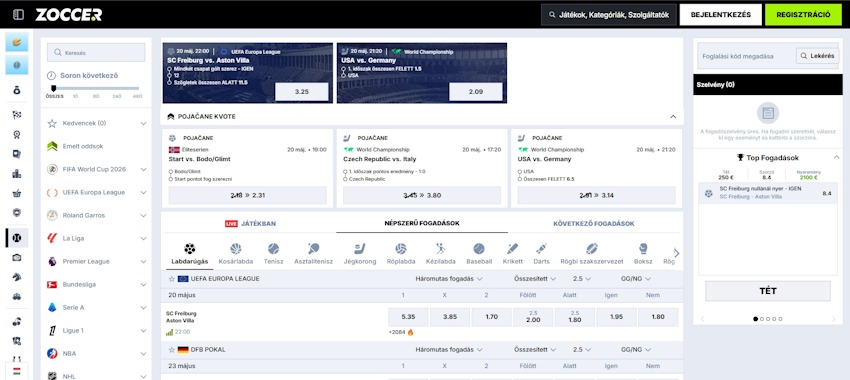The image size is (850, 380).
Task: Open the podium ranking icon in the left rail
Action: click(17, 174)
